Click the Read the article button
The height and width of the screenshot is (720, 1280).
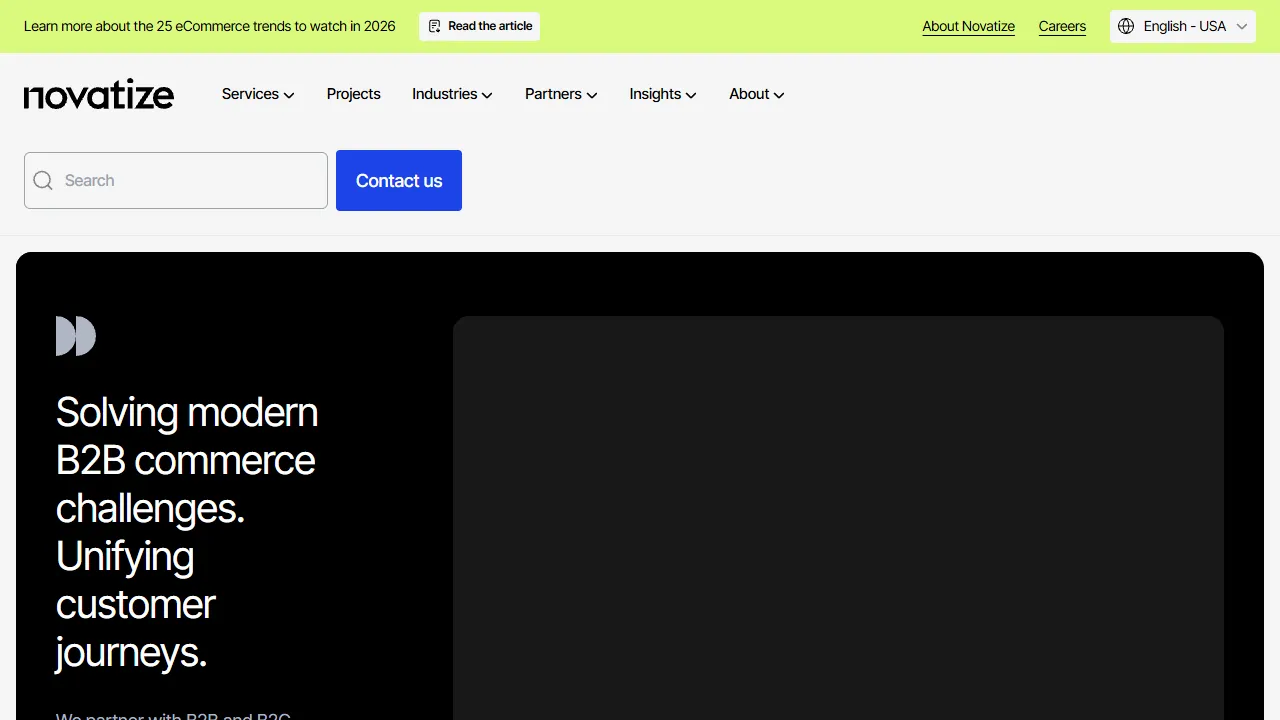point(479,26)
